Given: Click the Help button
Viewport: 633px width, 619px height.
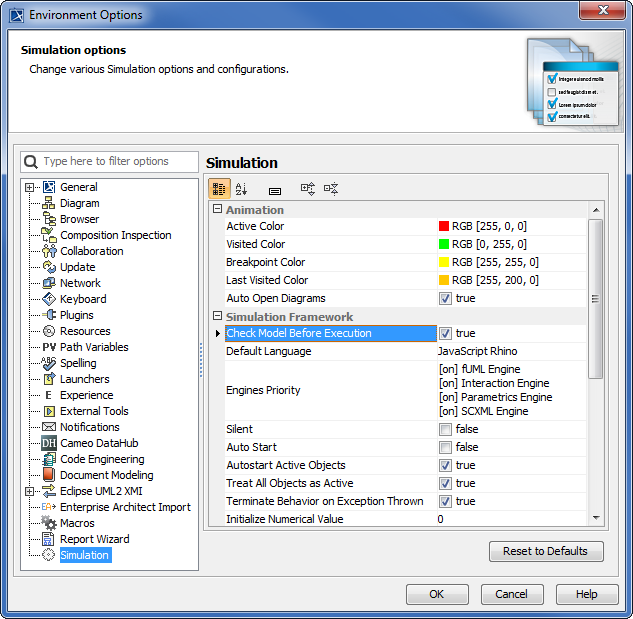Looking at the screenshot, I should (x=587, y=594).
